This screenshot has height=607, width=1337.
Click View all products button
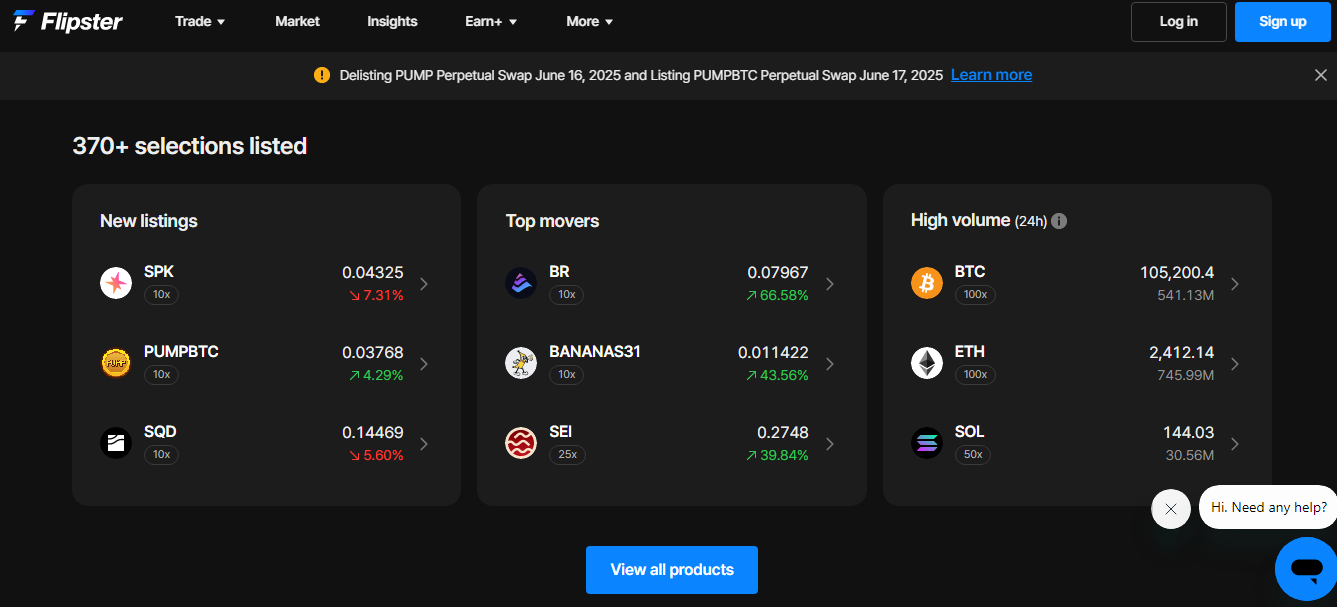click(672, 570)
